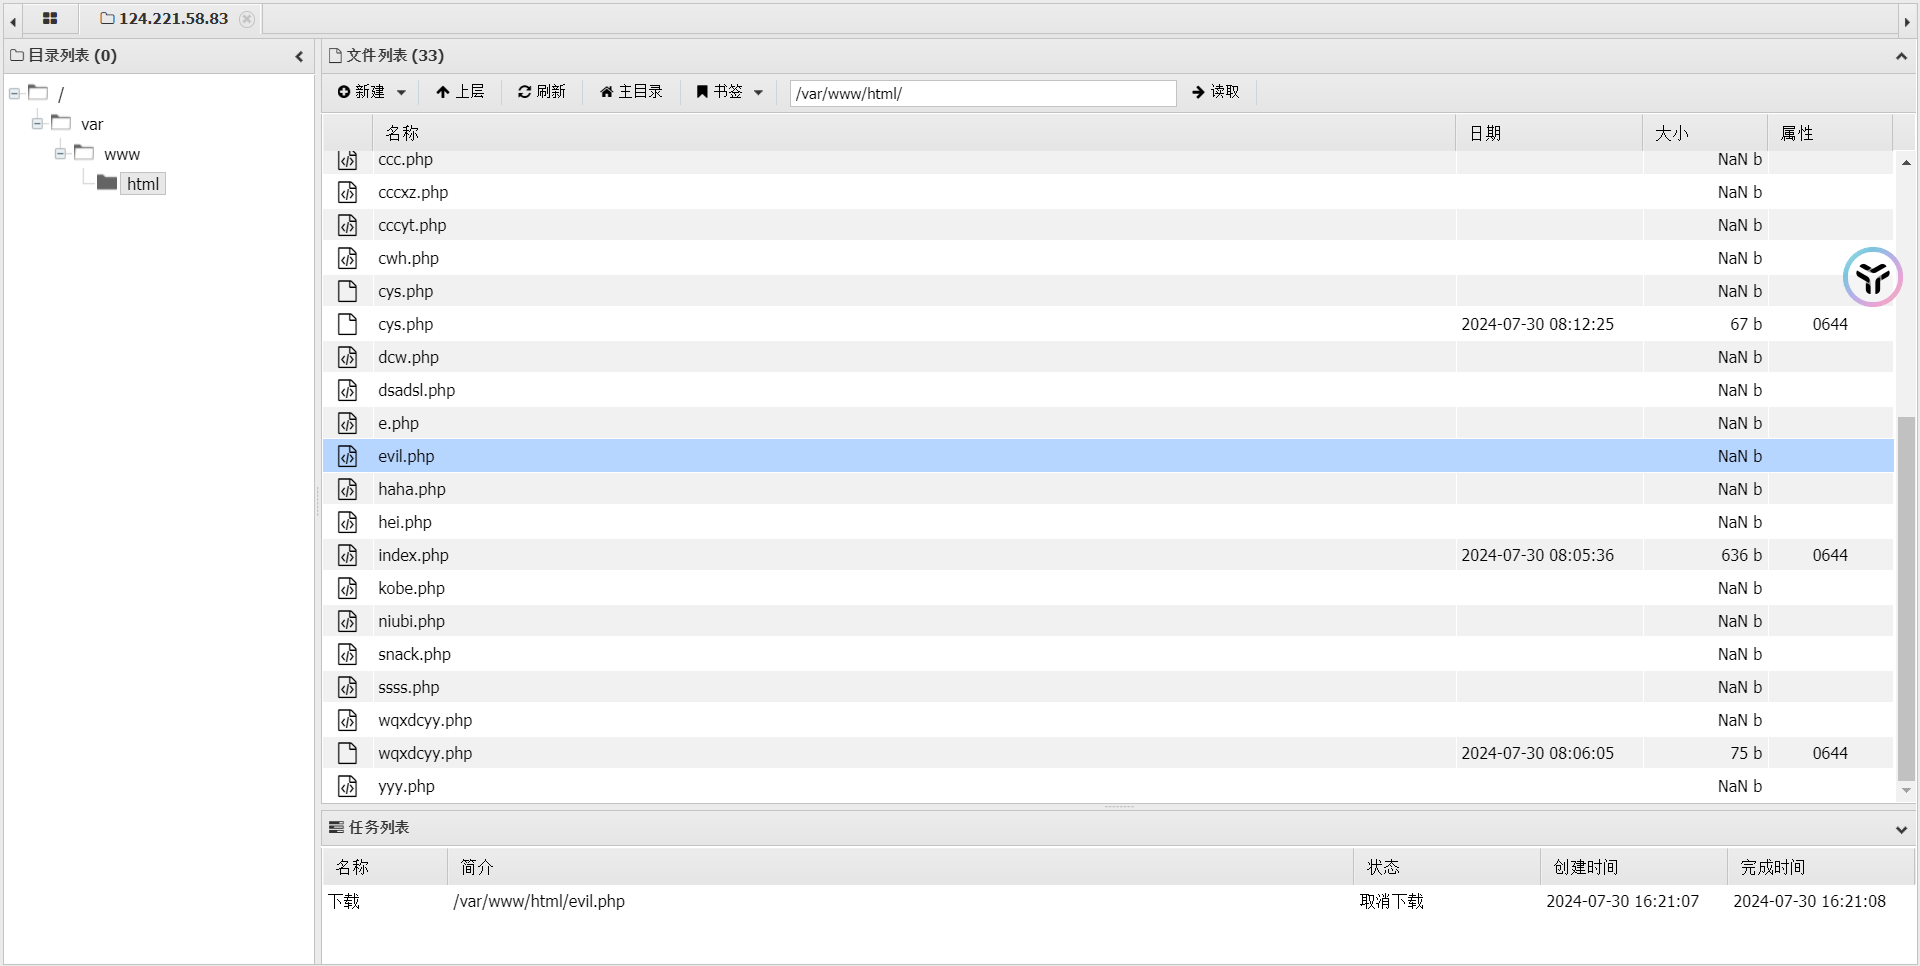
Task: Click task path /var/www/html/evil.php
Action: click(539, 901)
